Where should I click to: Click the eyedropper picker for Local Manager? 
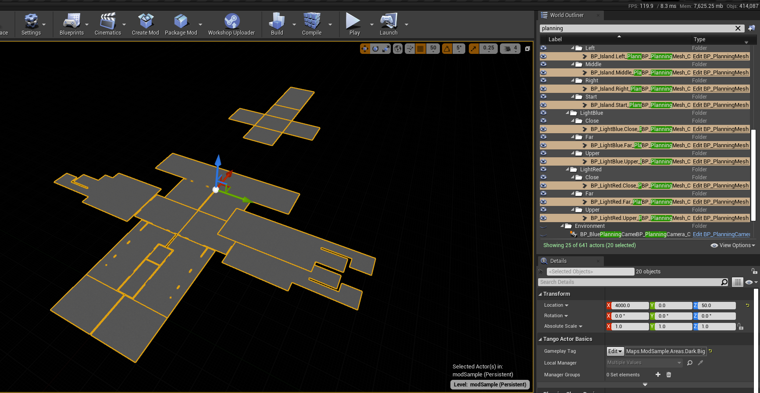click(x=700, y=363)
